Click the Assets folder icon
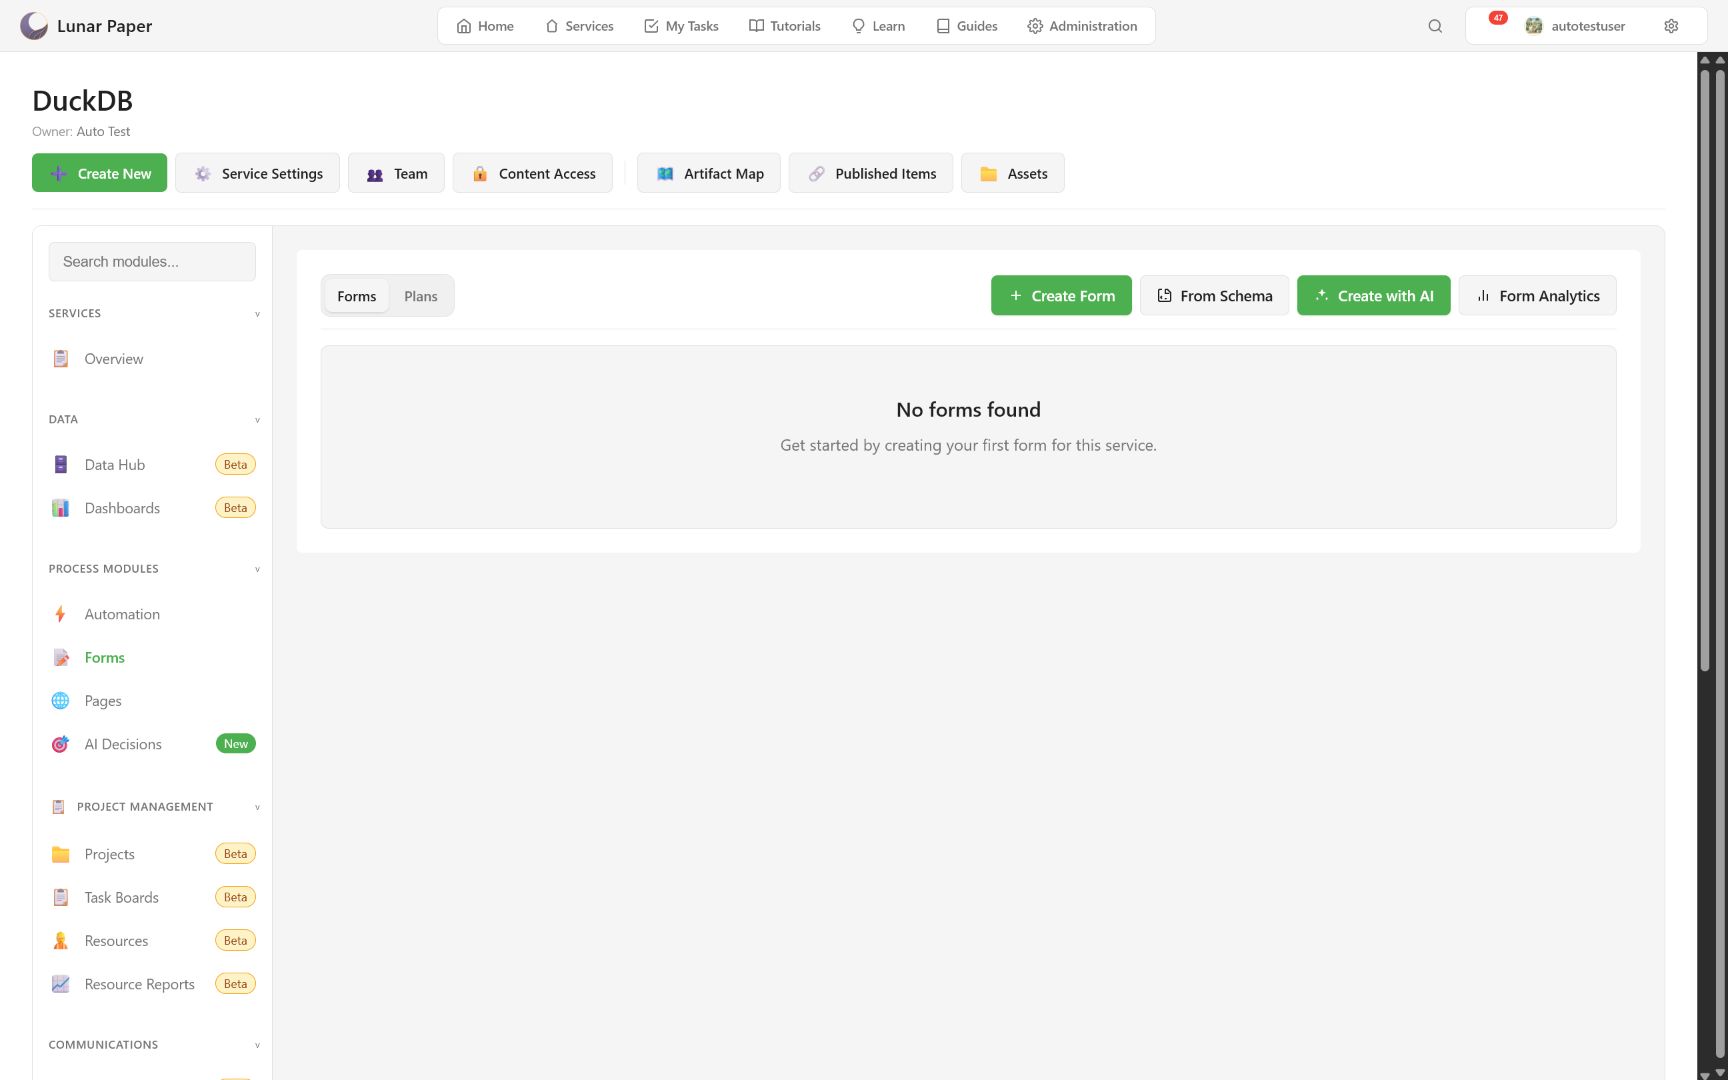The height and width of the screenshot is (1080, 1728). tap(989, 174)
